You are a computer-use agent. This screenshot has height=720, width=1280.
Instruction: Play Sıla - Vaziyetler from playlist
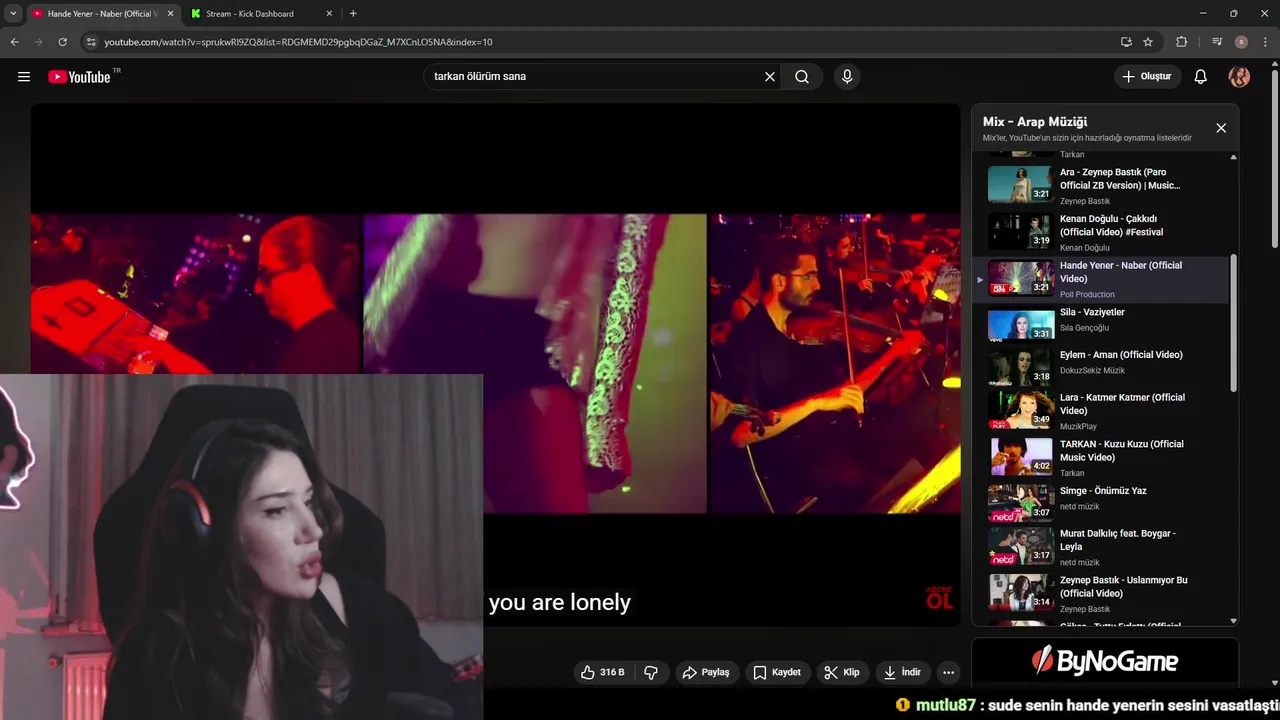coord(1100,324)
